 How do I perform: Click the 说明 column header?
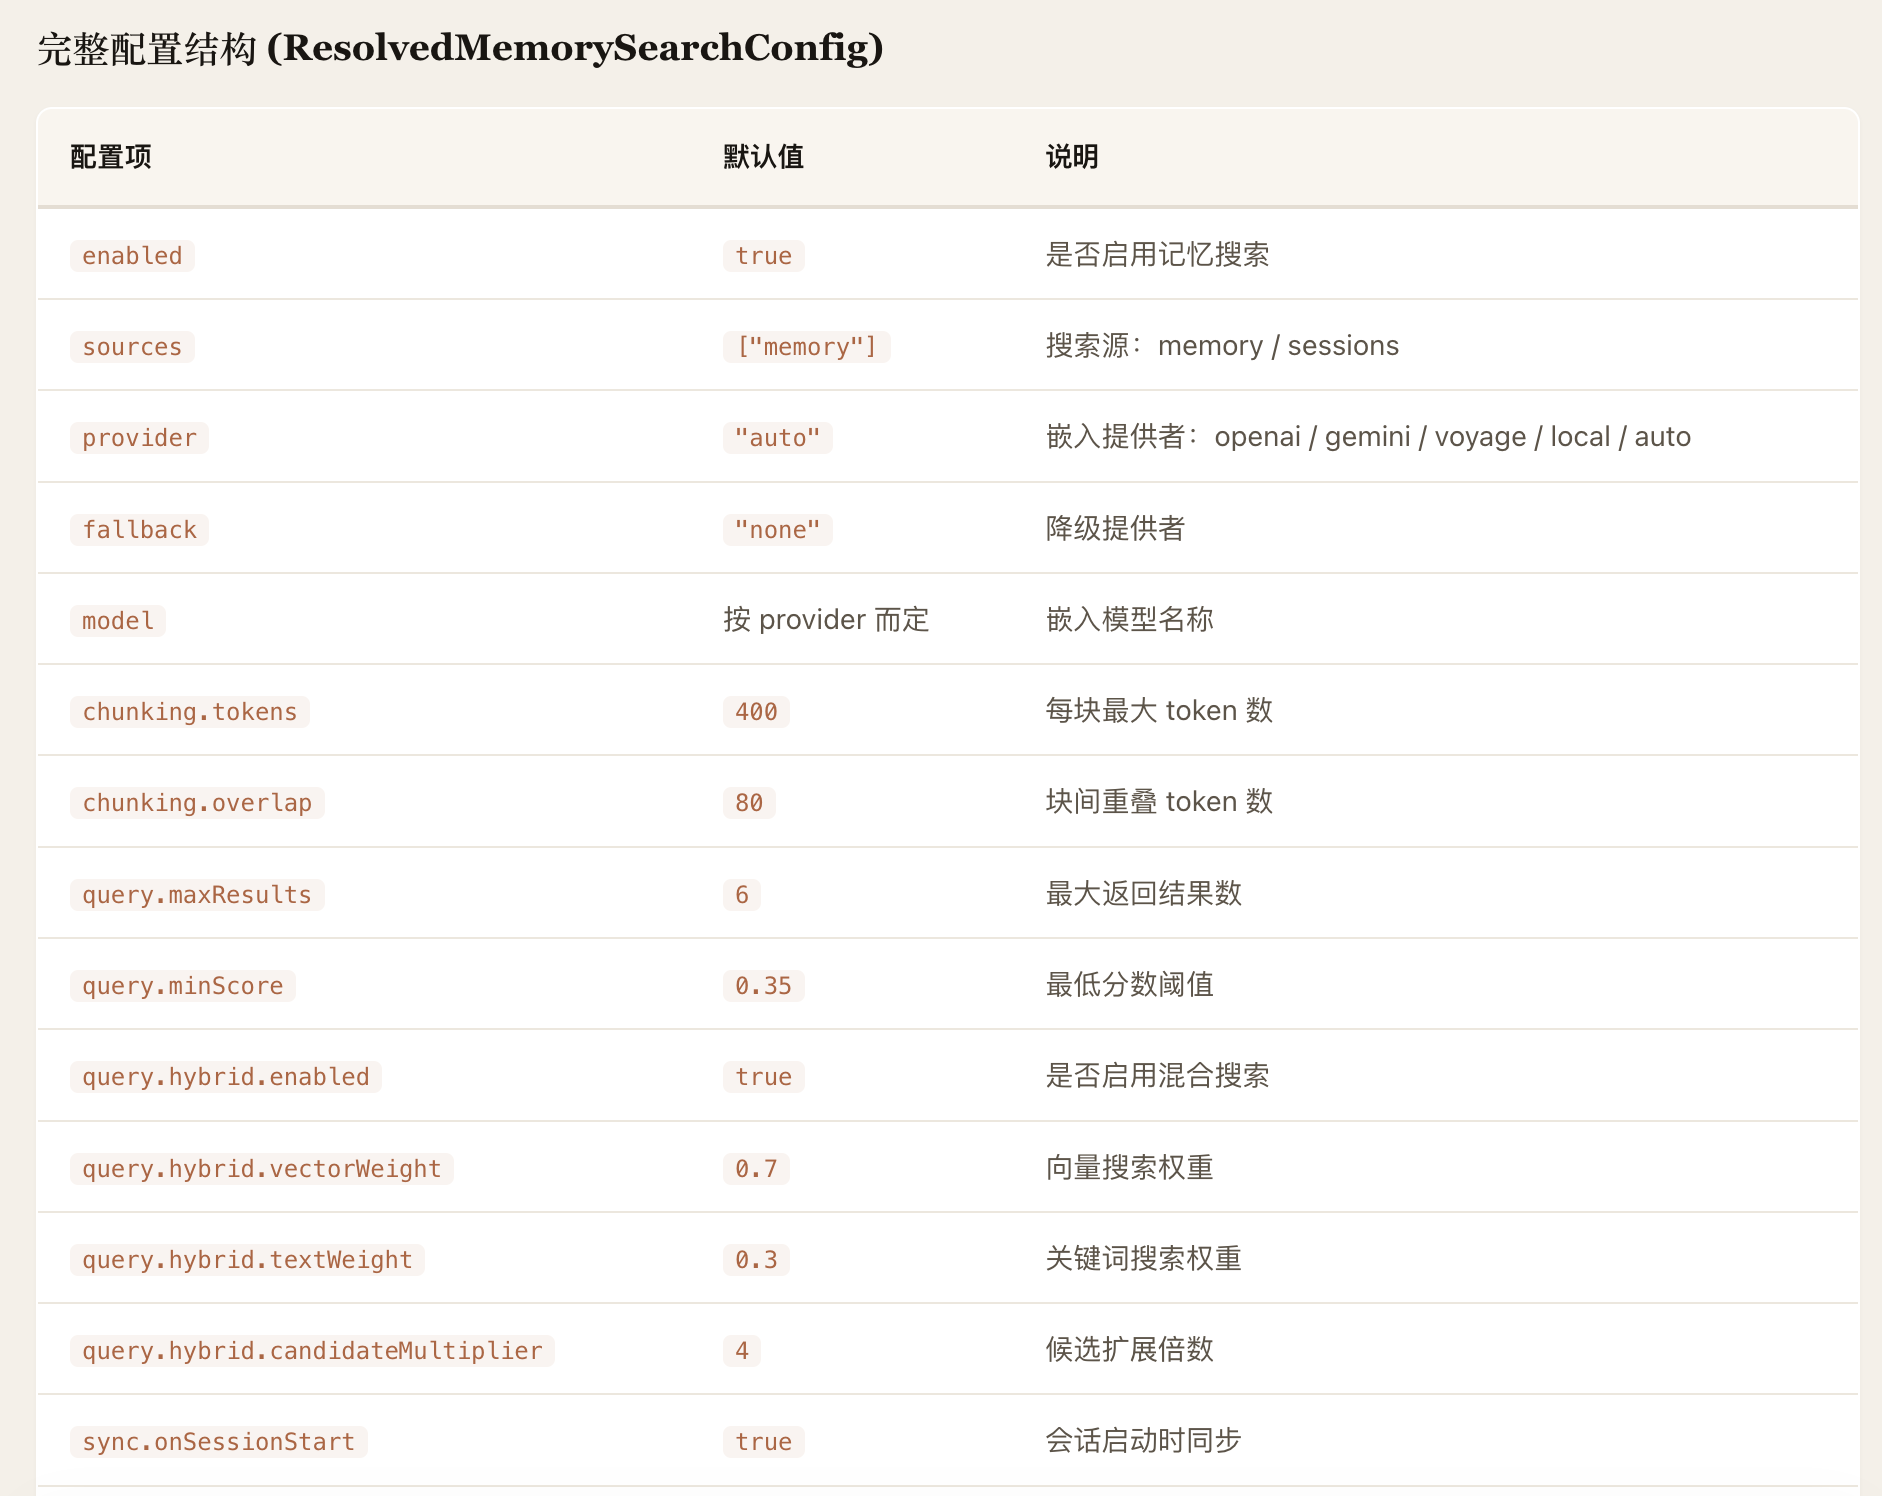[1071, 157]
